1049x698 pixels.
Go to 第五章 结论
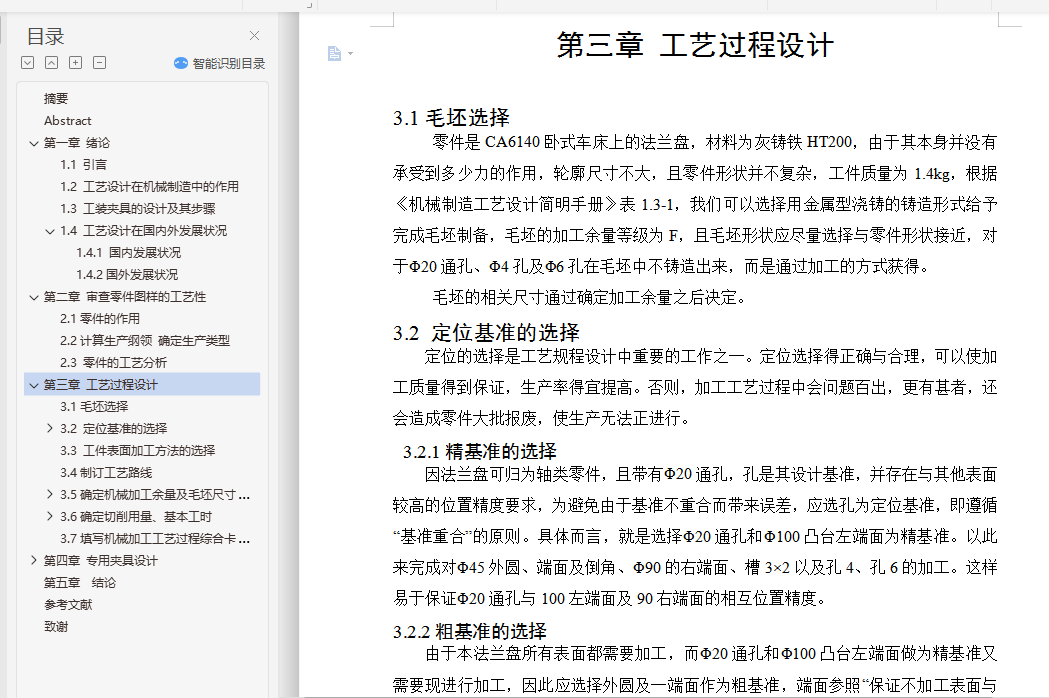pyautogui.click(x=80, y=583)
